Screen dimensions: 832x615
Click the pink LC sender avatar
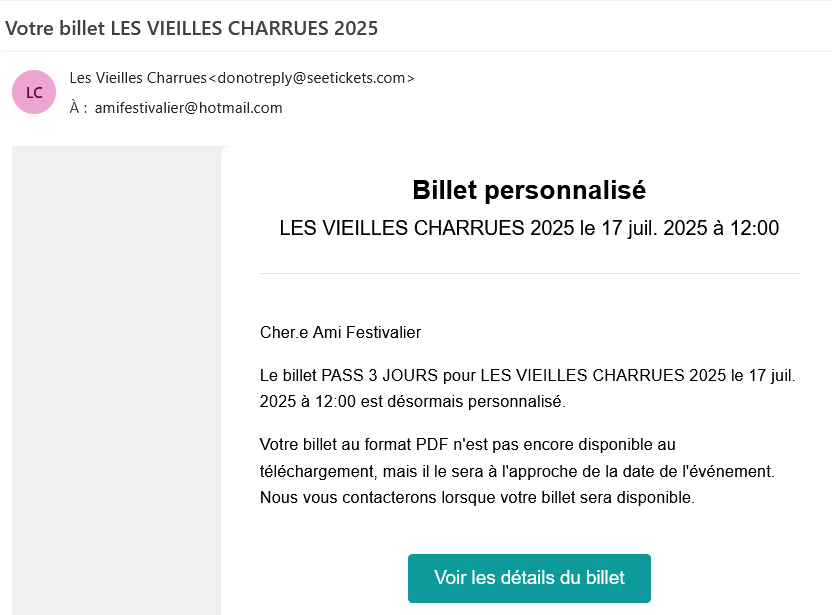coord(34,92)
